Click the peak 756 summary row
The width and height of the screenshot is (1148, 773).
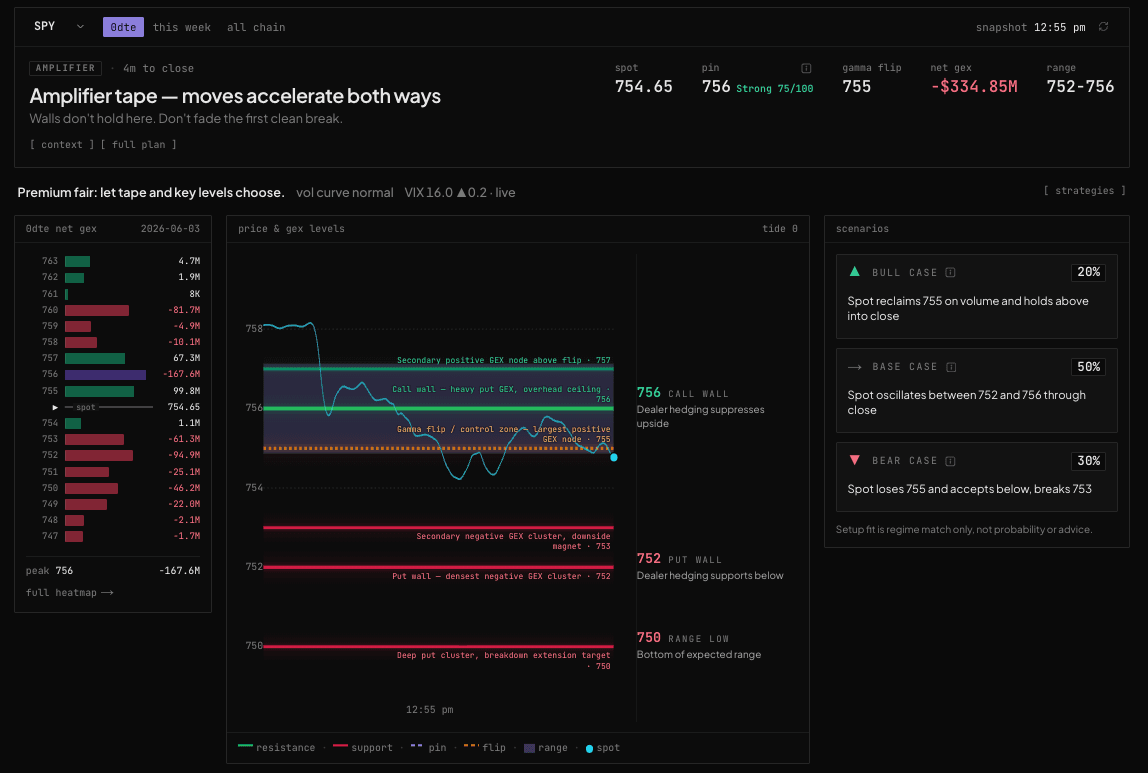[113, 570]
